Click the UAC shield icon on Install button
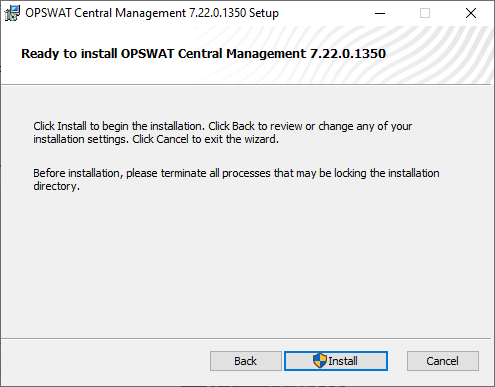495x387 pixels. click(320, 361)
